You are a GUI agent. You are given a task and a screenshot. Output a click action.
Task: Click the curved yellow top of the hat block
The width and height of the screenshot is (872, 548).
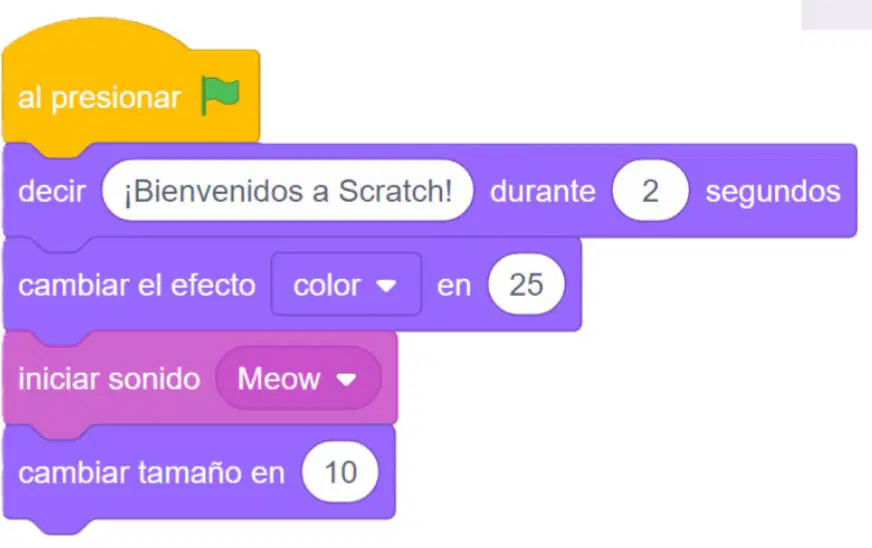click(x=97, y=33)
